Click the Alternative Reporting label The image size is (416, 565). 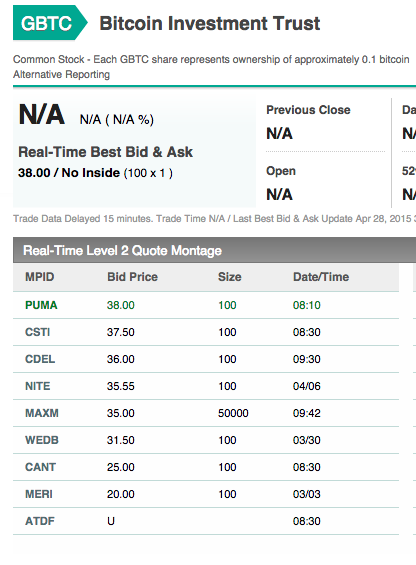(61, 74)
